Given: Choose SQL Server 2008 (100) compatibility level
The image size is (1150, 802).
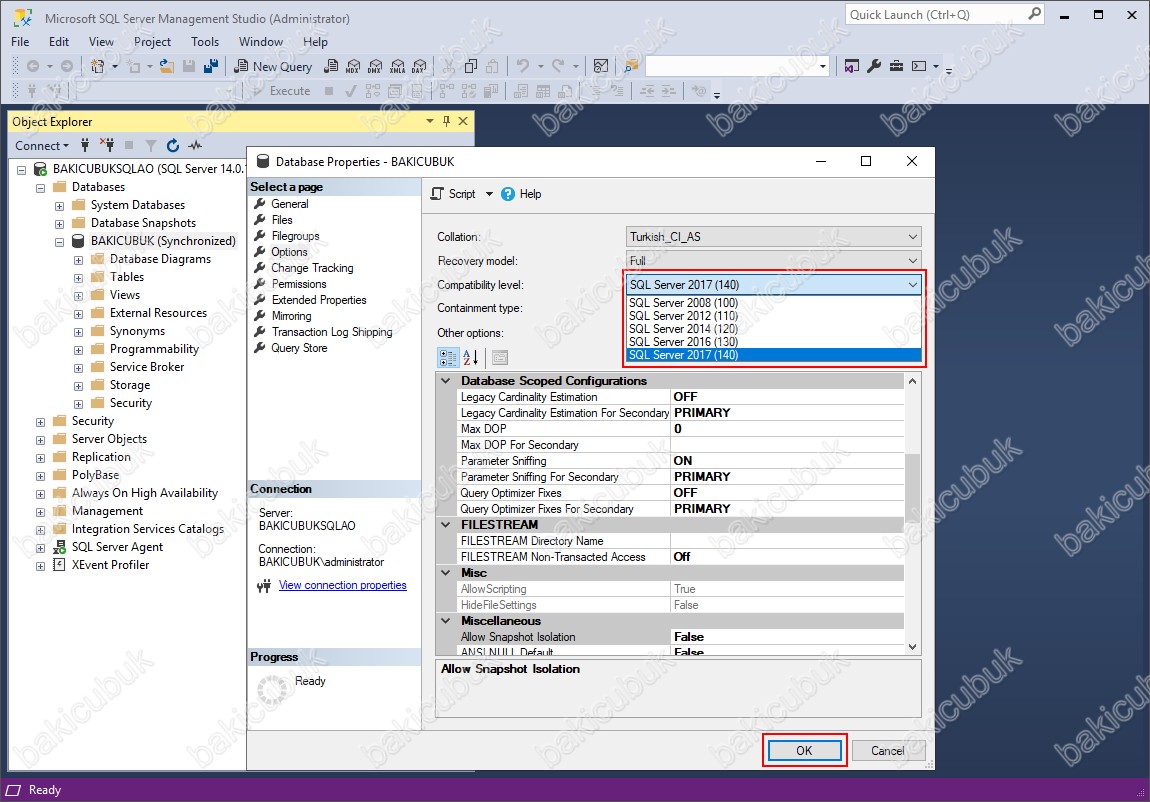Looking at the screenshot, I should [x=774, y=303].
